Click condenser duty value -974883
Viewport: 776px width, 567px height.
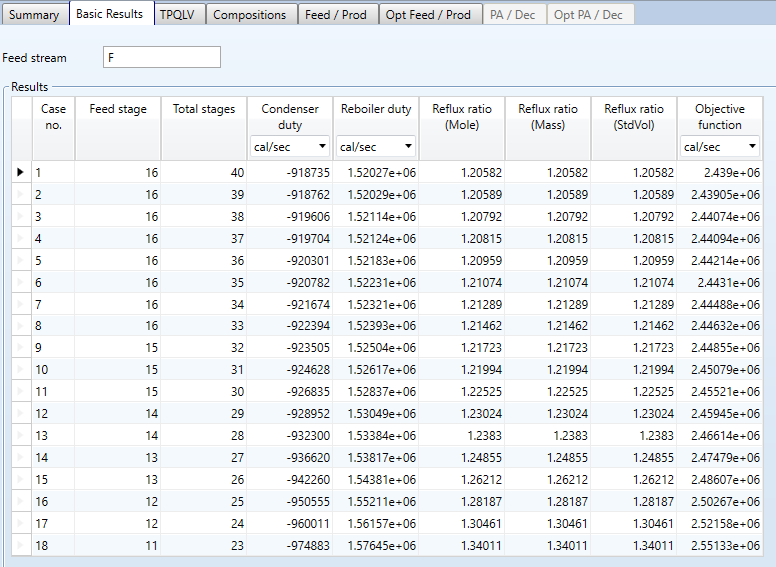290,545
